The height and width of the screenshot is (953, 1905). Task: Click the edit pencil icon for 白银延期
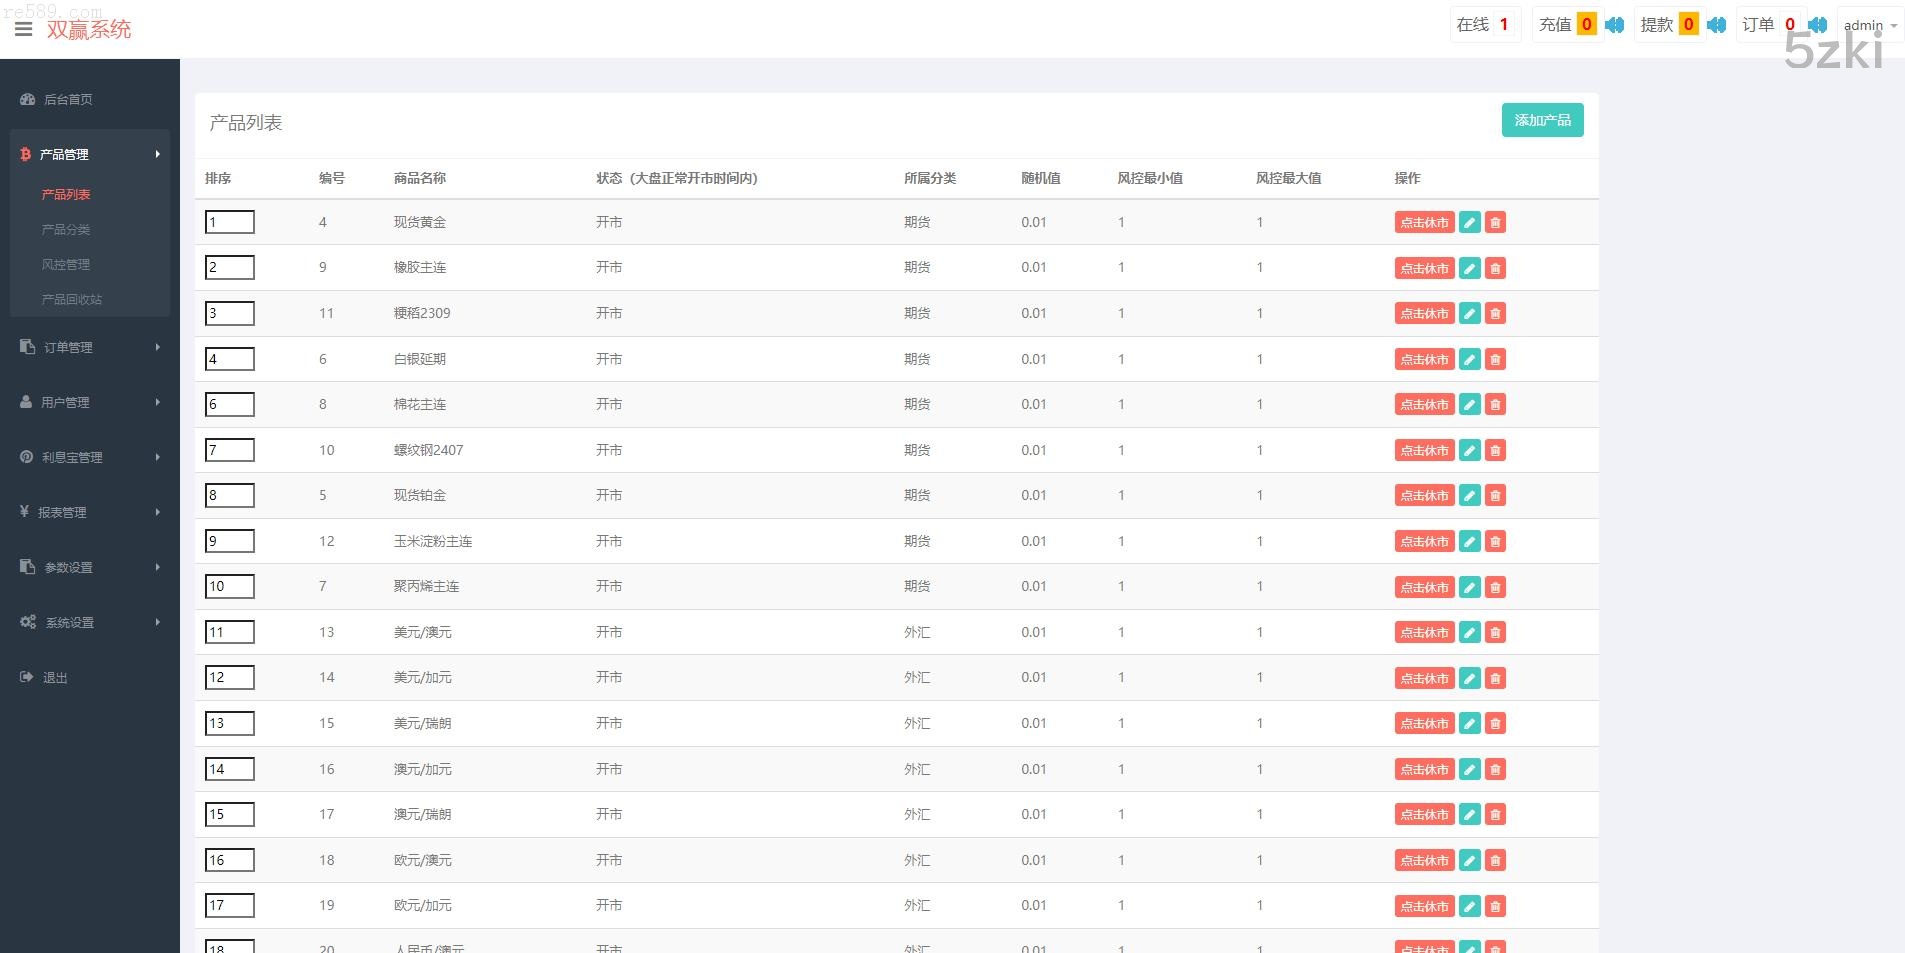[1469, 360]
